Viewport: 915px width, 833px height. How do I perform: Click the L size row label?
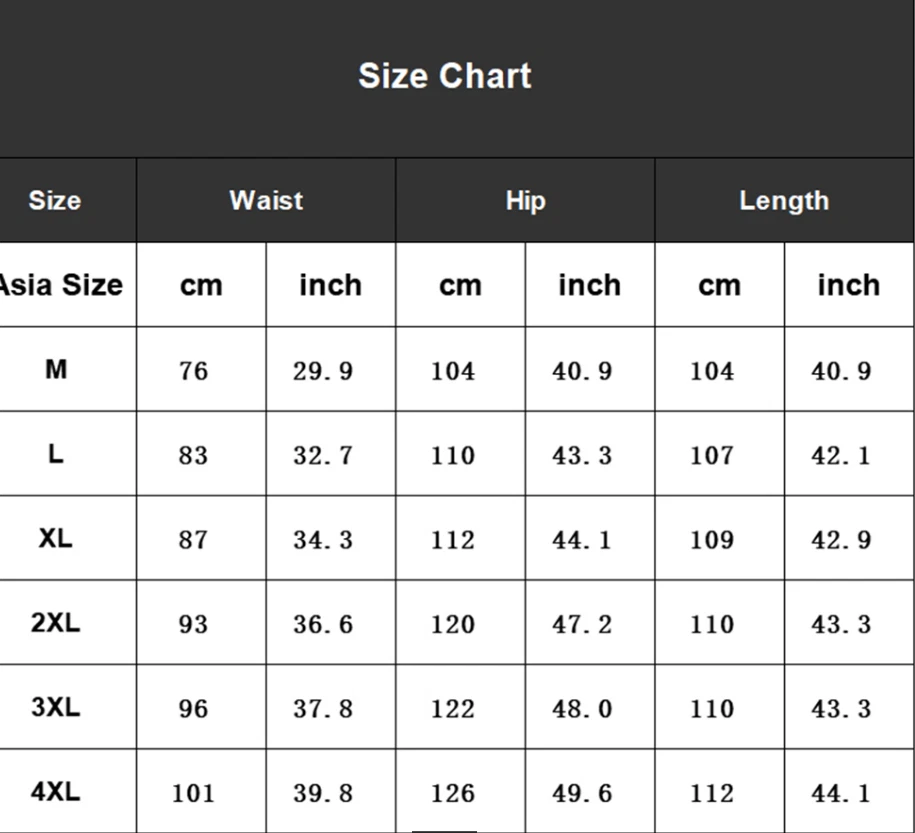[x=56, y=454]
